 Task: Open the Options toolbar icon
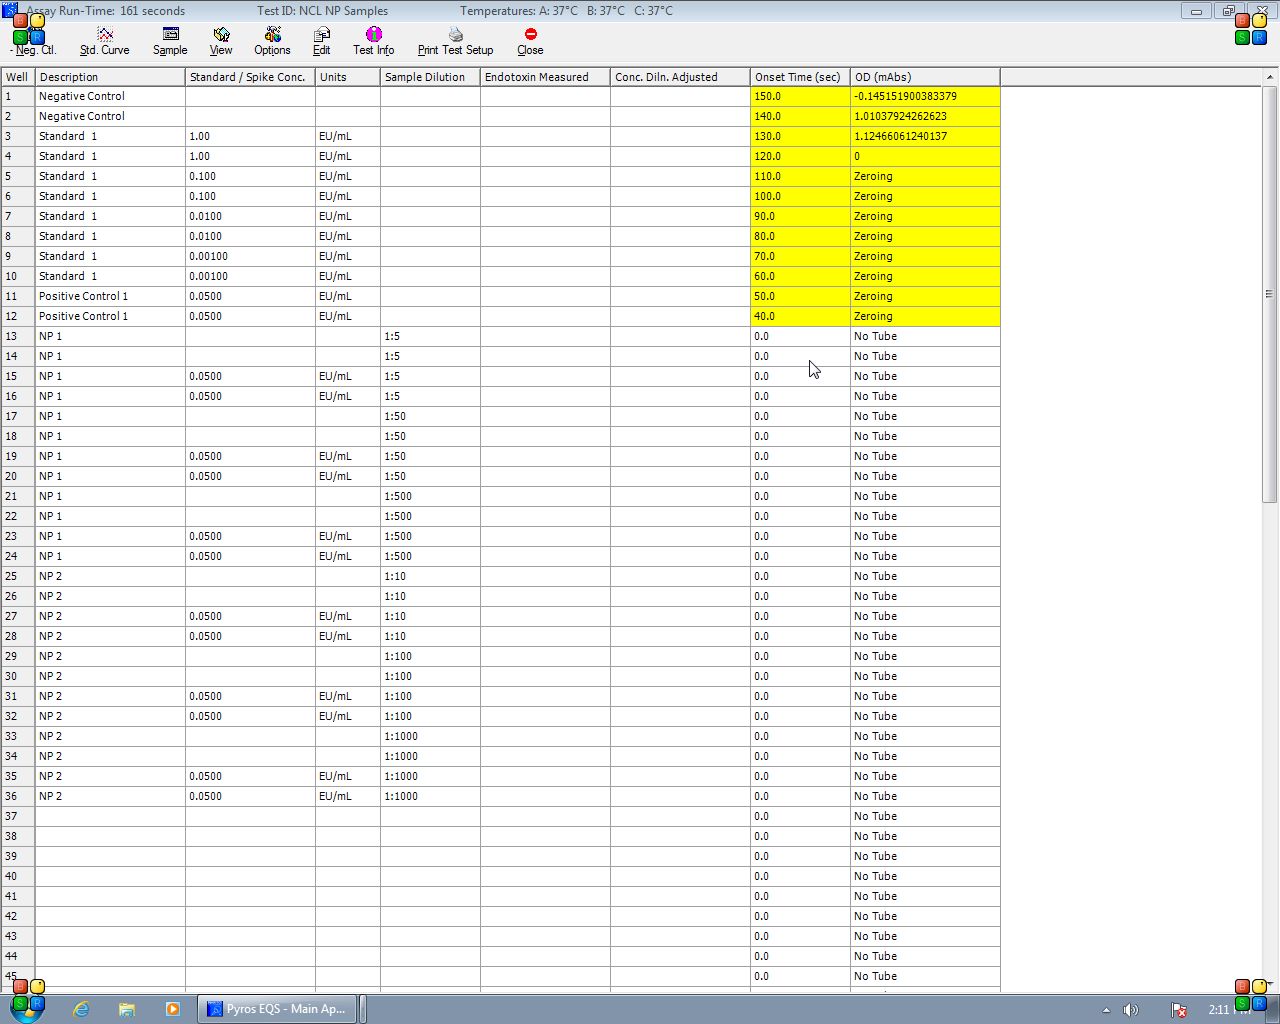point(272,41)
